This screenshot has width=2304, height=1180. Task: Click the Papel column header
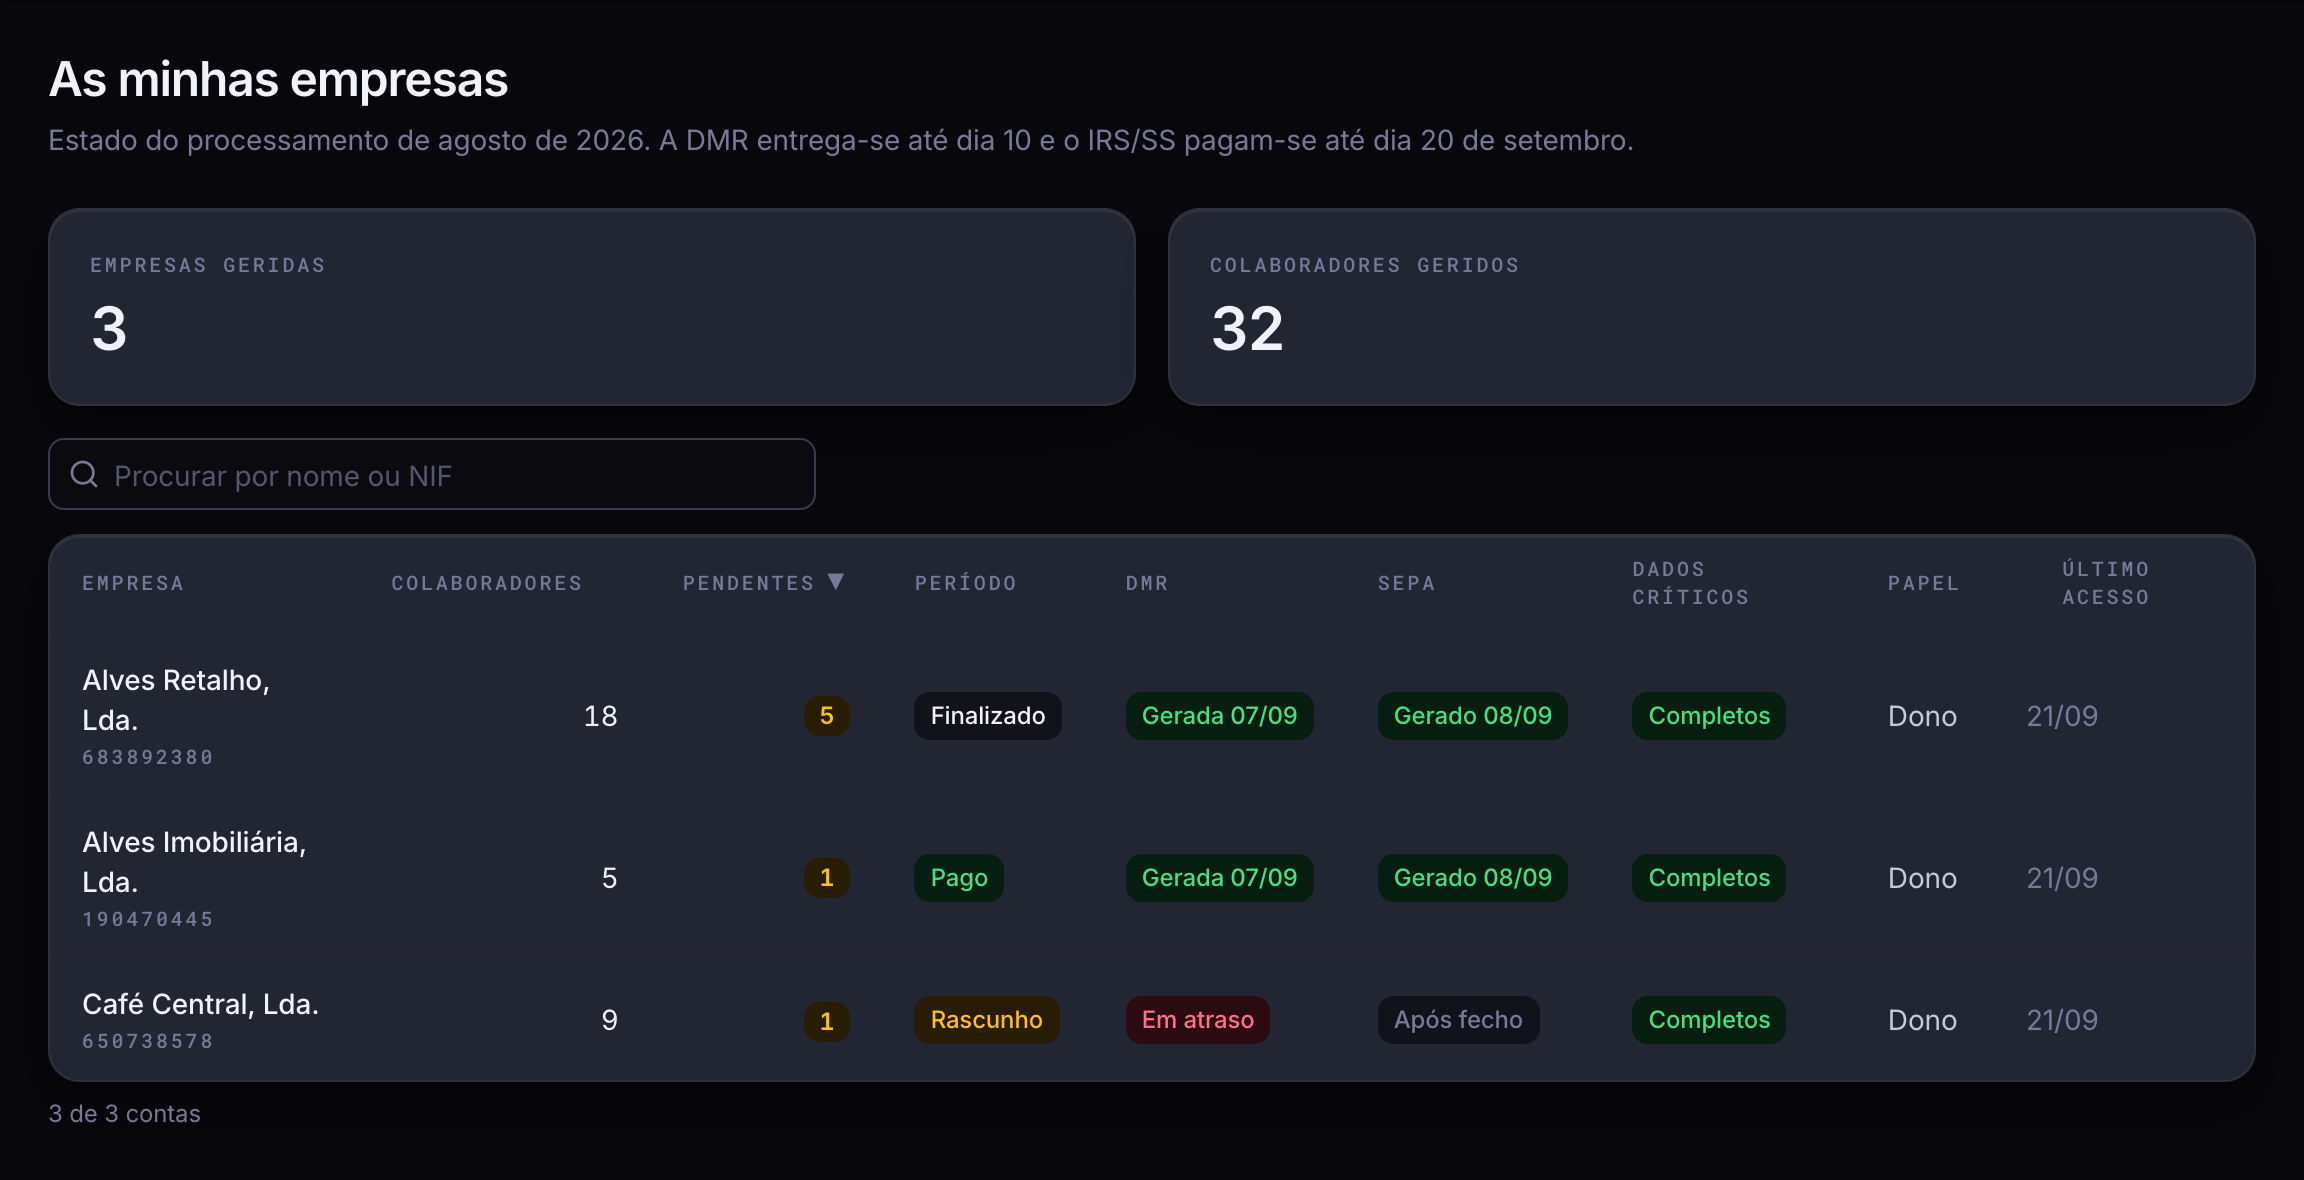click(x=1923, y=583)
